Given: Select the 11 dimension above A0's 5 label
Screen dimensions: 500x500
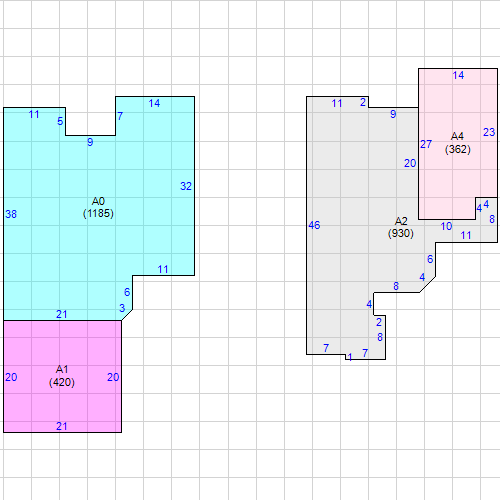Looking at the screenshot, I should coord(34,114).
